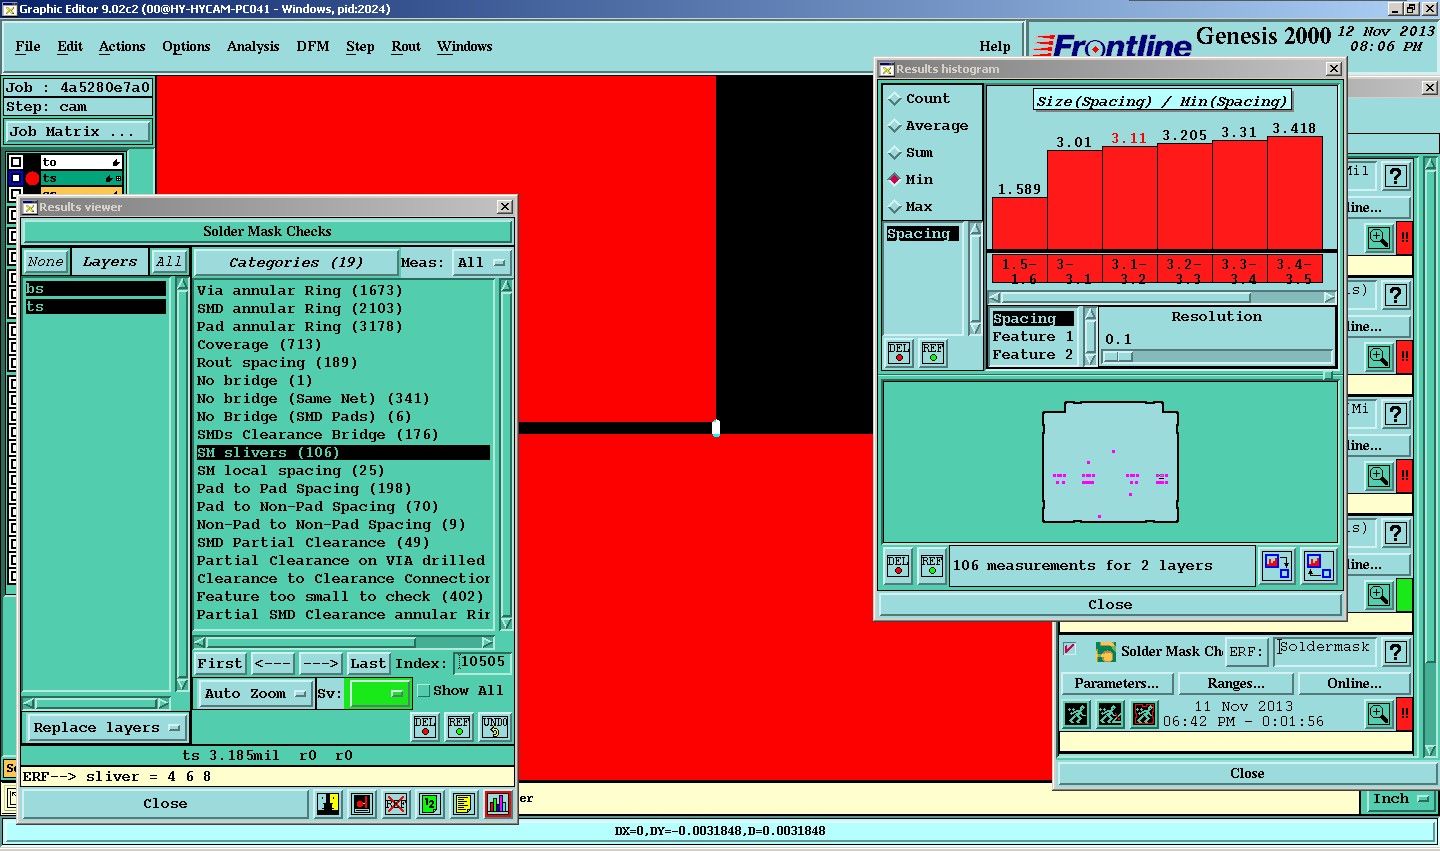Click DEL icon below Spacing list in histogram

coord(899,353)
